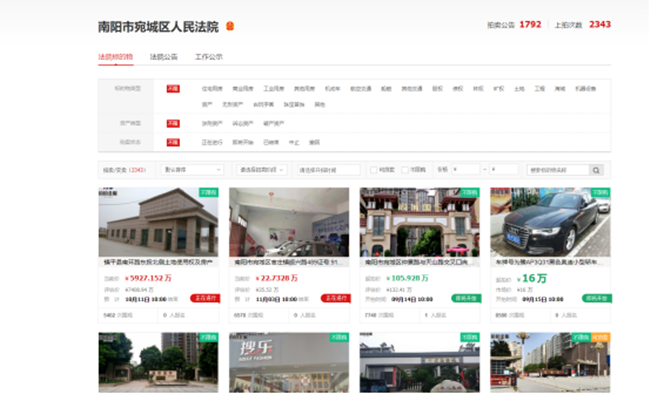
Task: Filter by 正在进行 auction status
Action: pyautogui.click(x=212, y=142)
